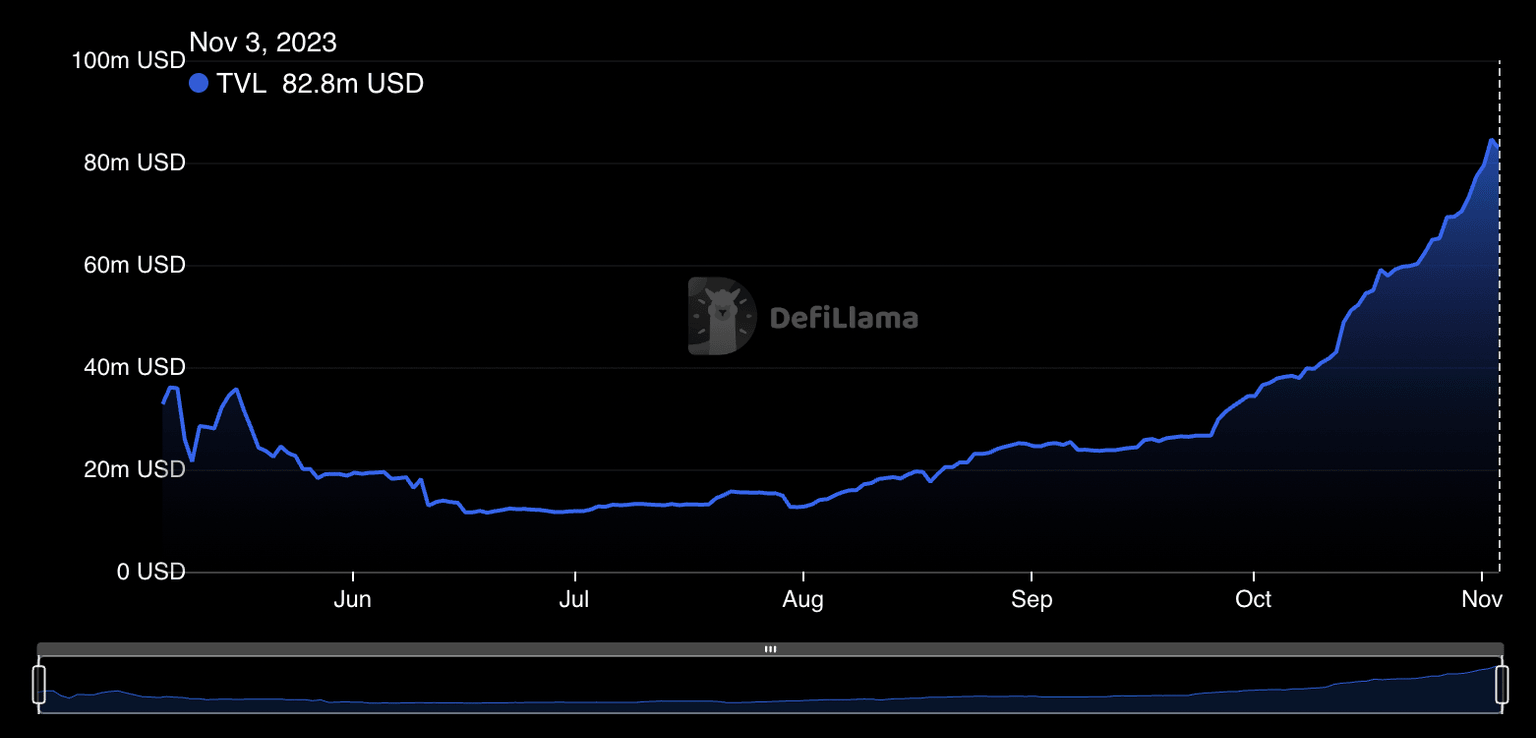This screenshot has width=1536, height=738.
Task: Select the "Jun" axis label
Action: click(352, 599)
